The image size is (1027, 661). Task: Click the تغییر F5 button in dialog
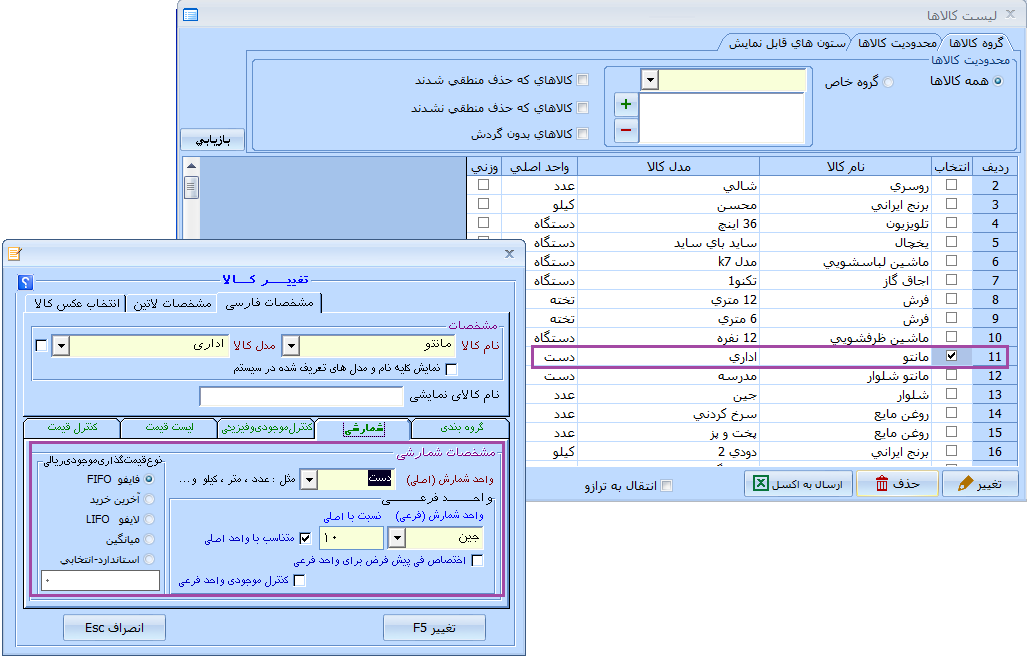(434, 628)
